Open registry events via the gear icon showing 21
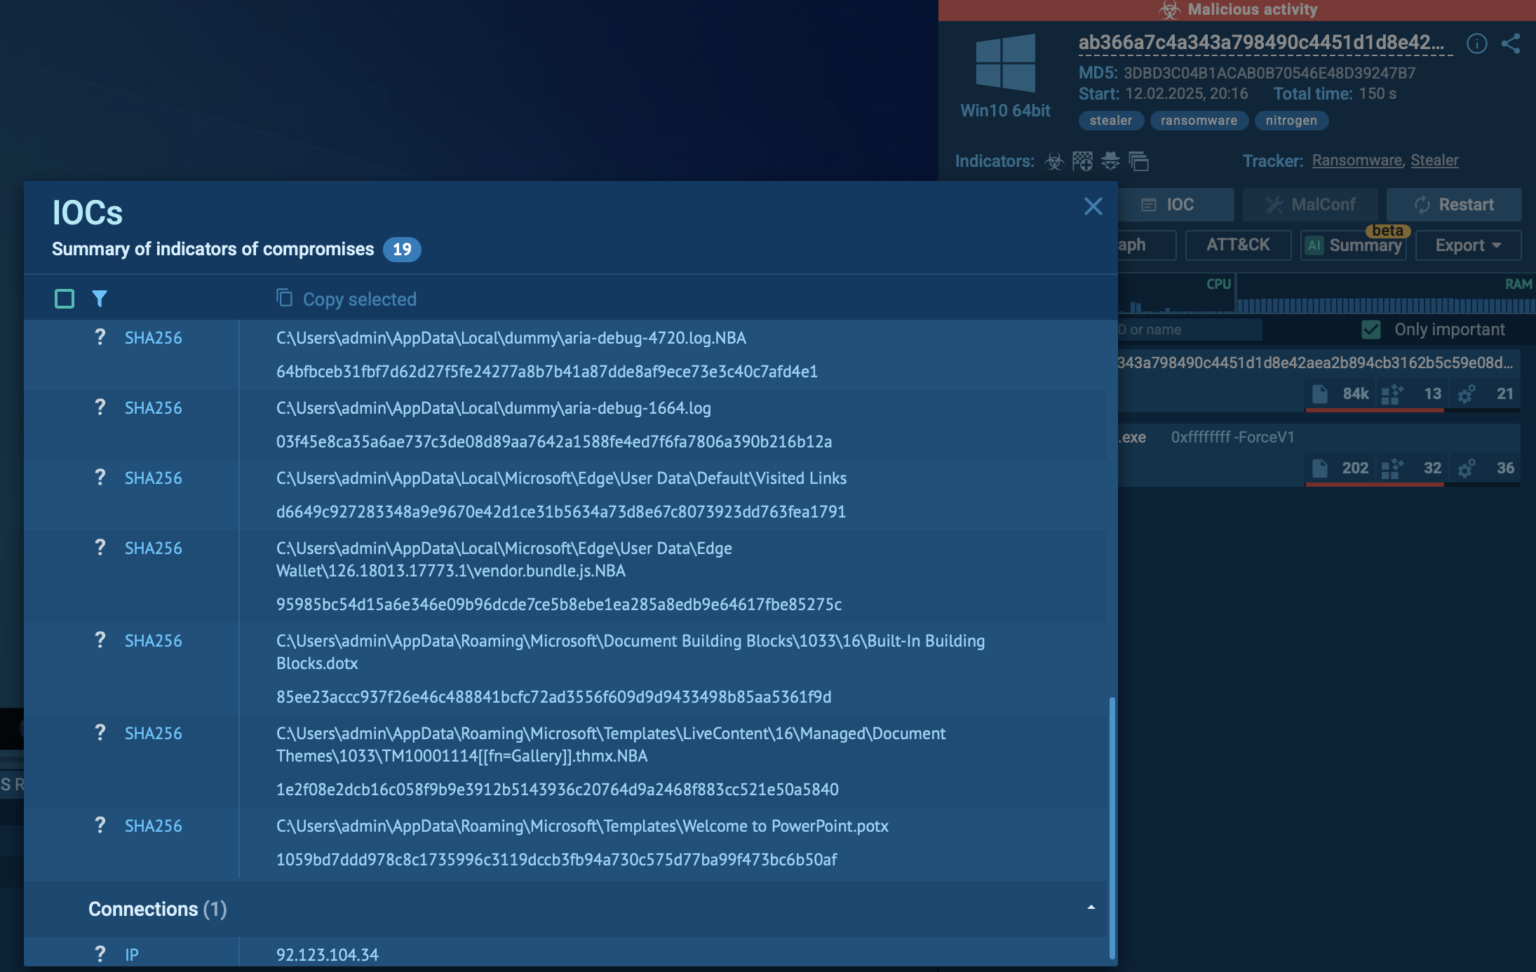 (1467, 393)
